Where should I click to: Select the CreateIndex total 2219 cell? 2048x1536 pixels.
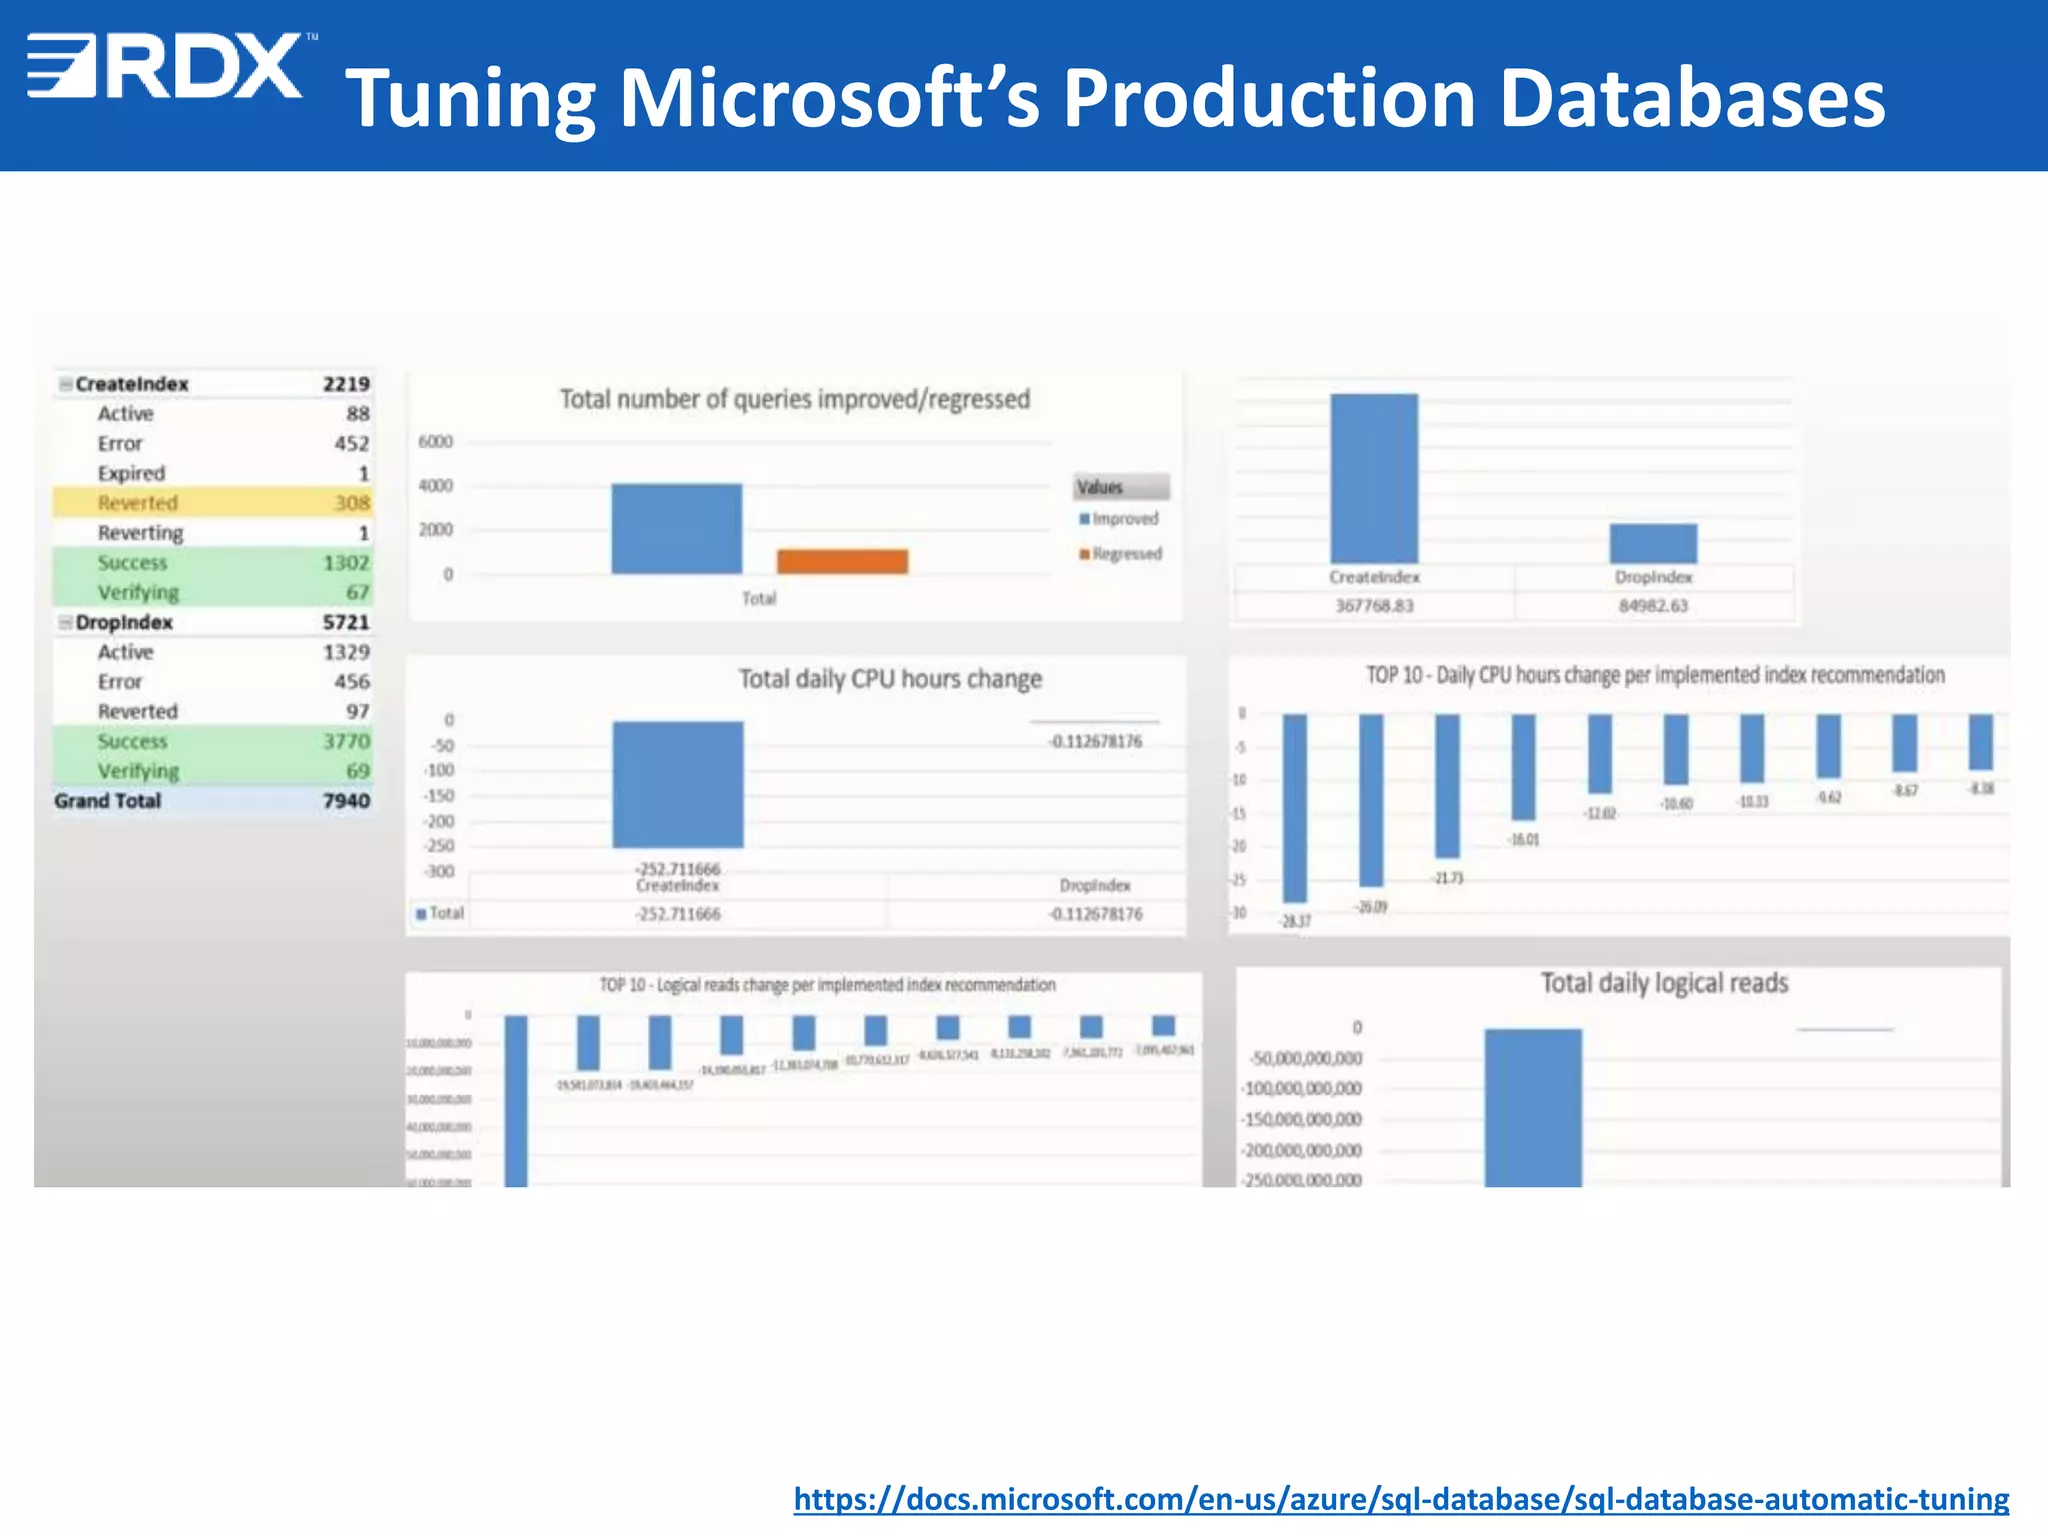(x=346, y=384)
